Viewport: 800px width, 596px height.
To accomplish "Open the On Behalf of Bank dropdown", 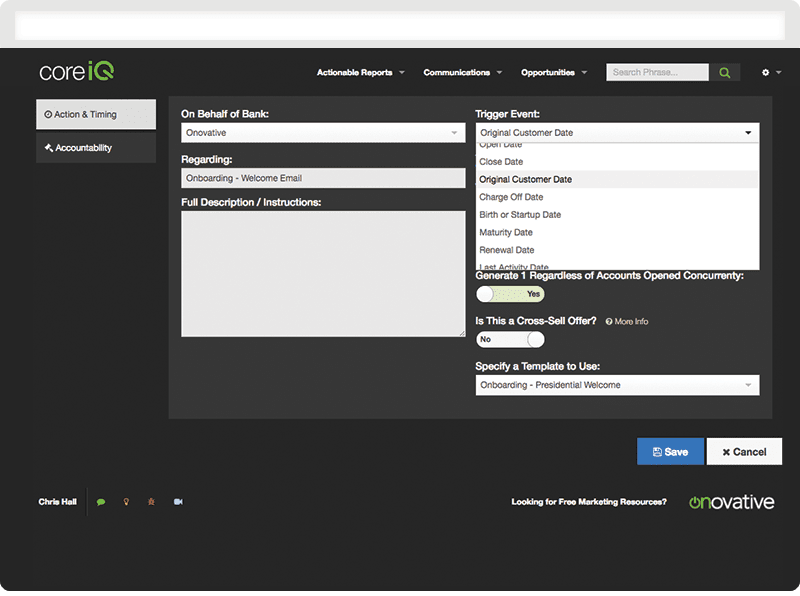I will point(323,133).
